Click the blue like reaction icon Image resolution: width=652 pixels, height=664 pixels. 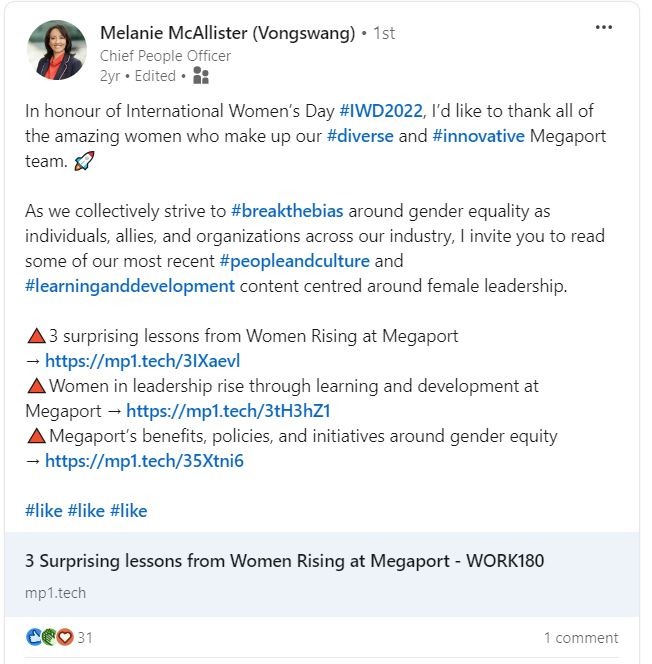(35, 637)
